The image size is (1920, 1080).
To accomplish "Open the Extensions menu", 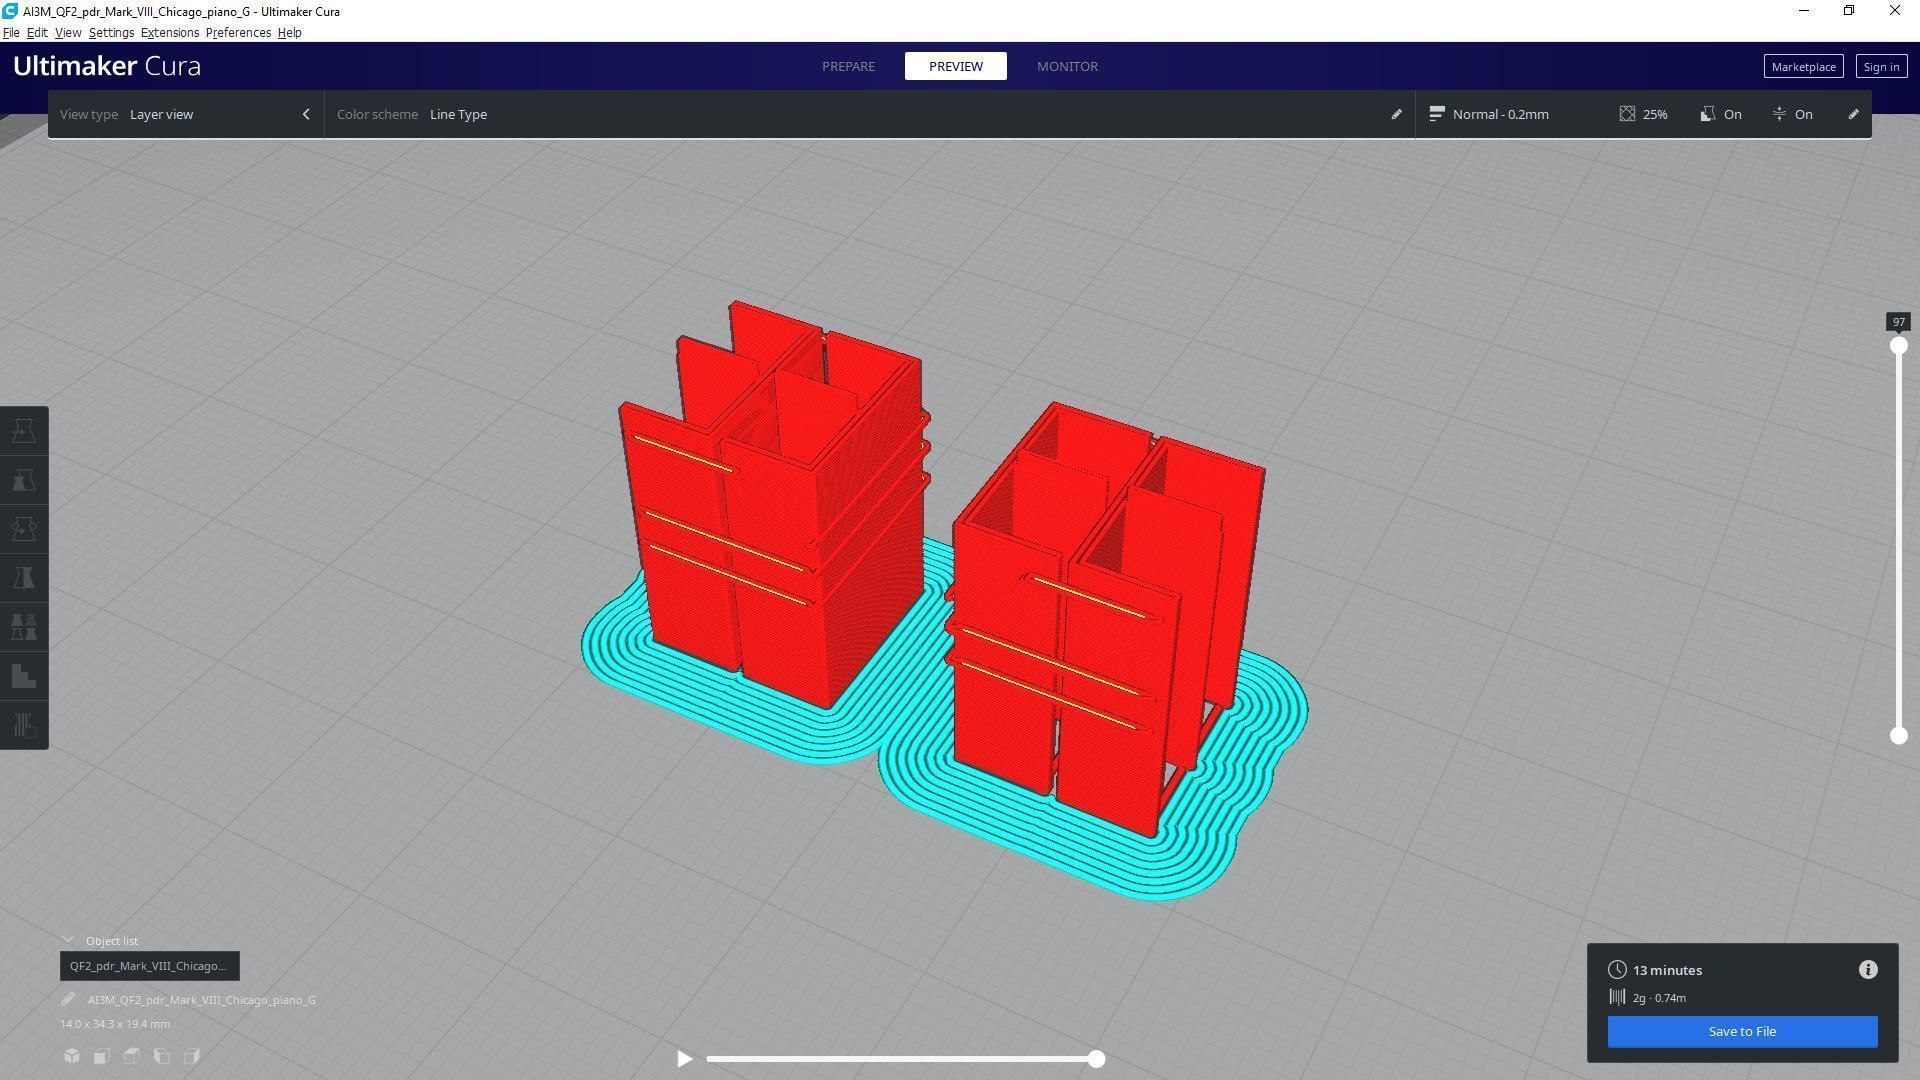I will tap(169, 33).
